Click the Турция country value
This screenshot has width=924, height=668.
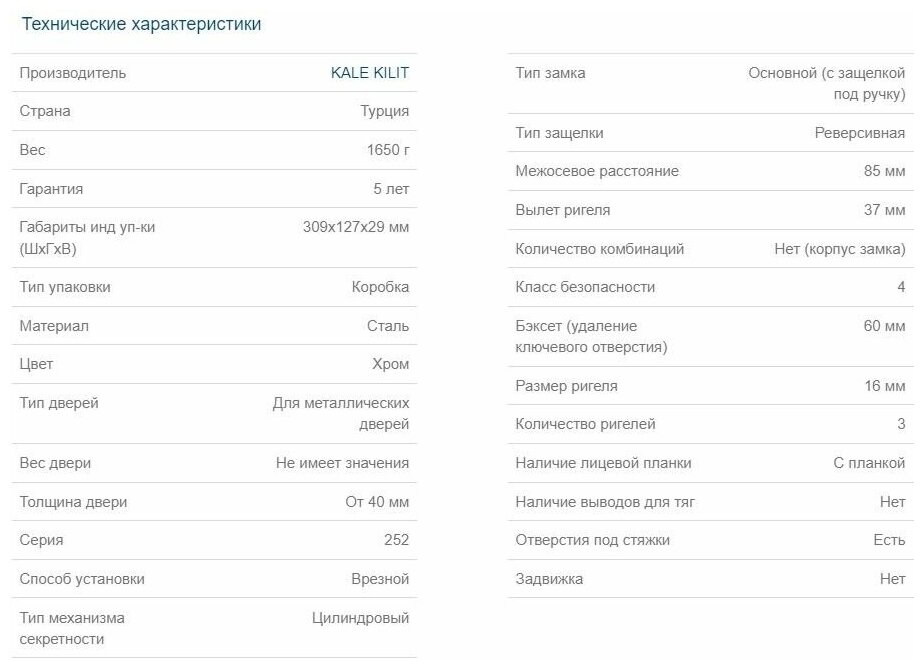pyautogui.click(x=384, y=111)
